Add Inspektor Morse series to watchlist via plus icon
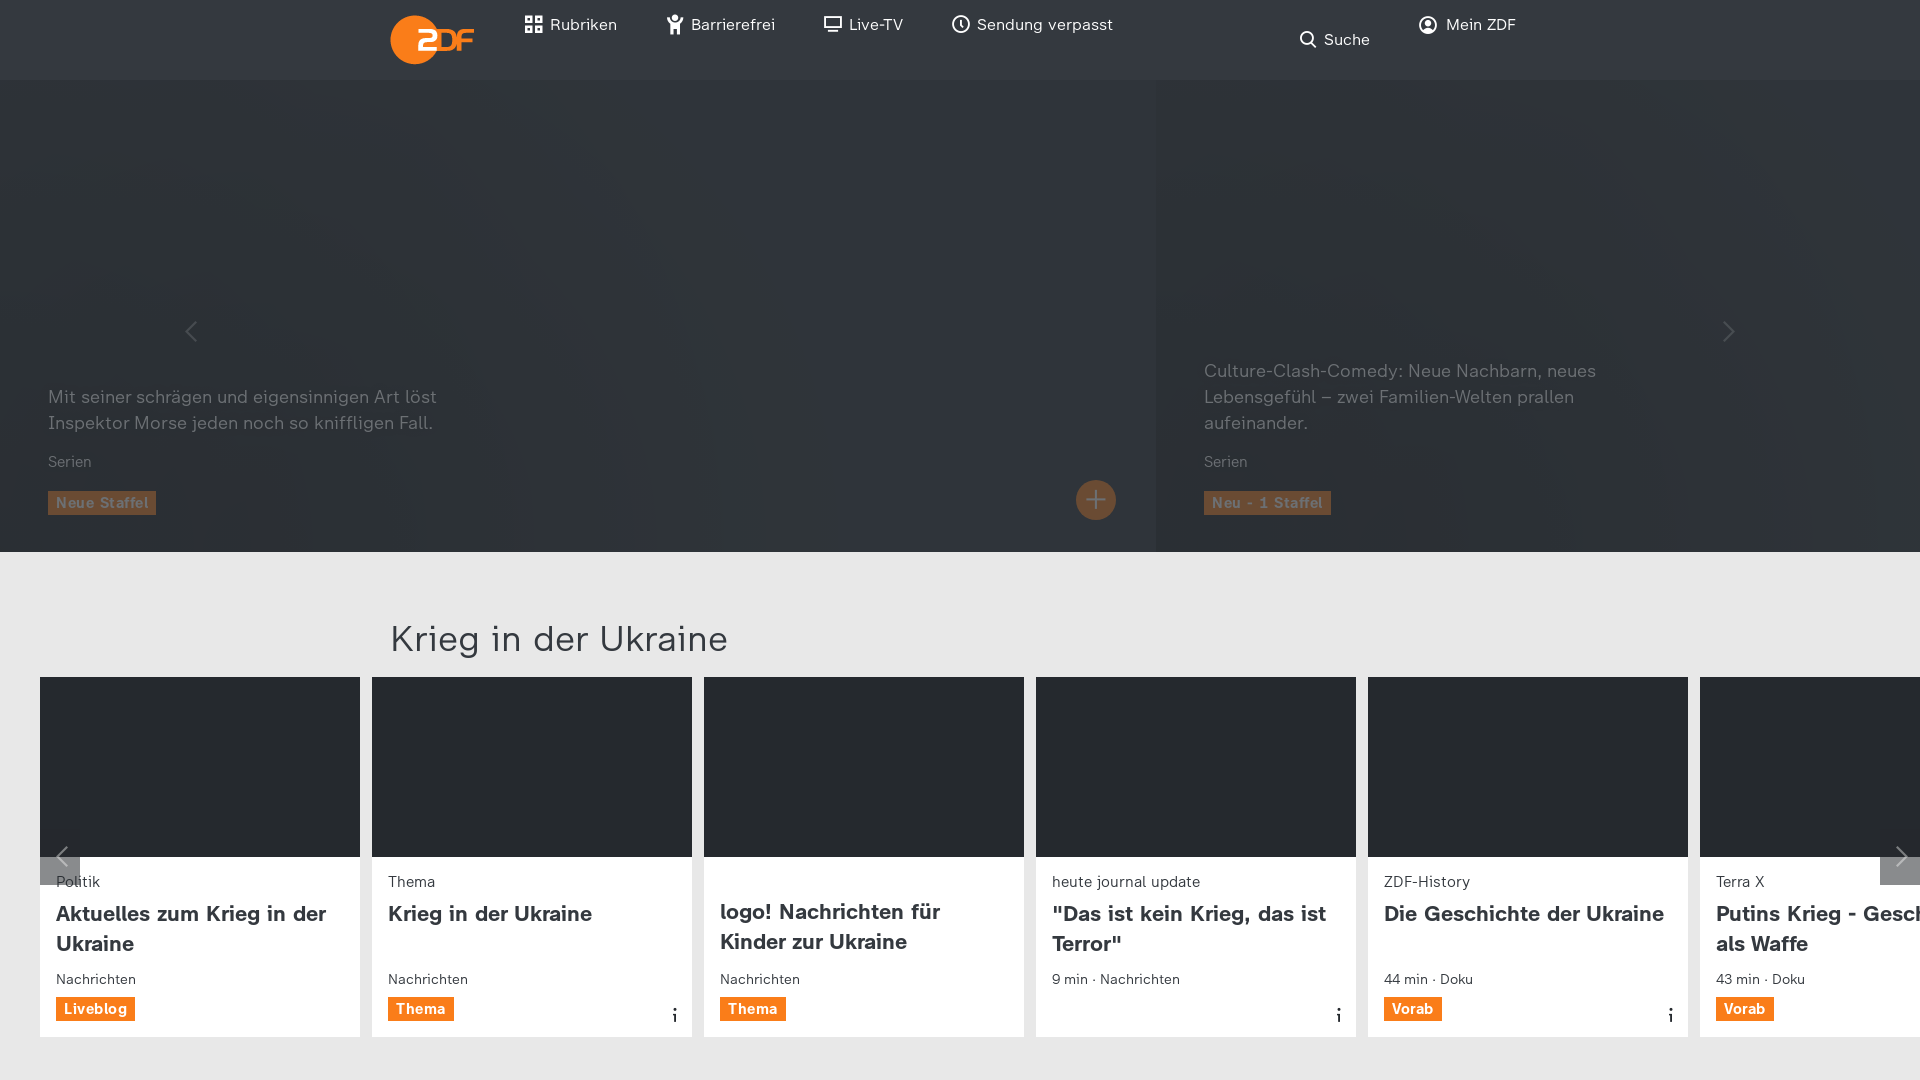Viewport: 1920px width, 1080px height. (x=1095, y=500)
